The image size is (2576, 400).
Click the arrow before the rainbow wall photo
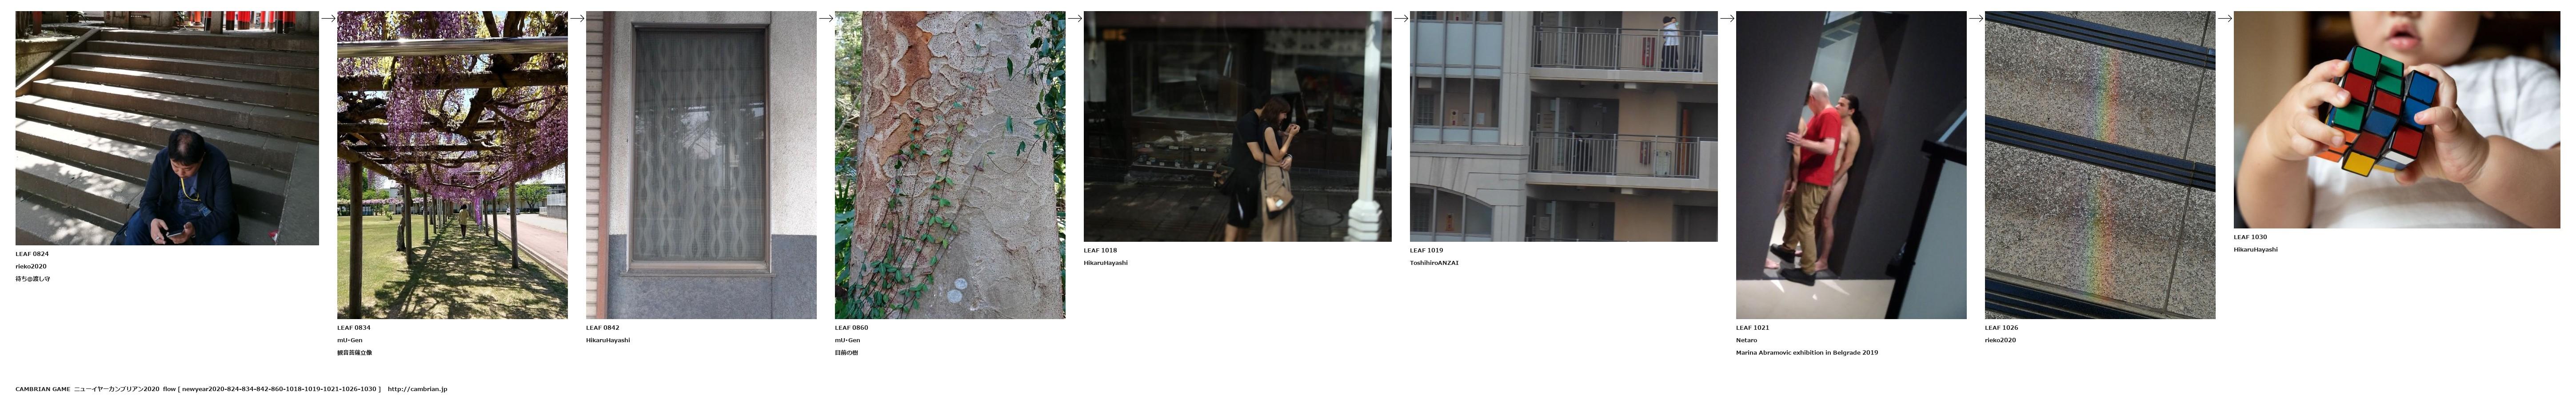[1976, 18]
